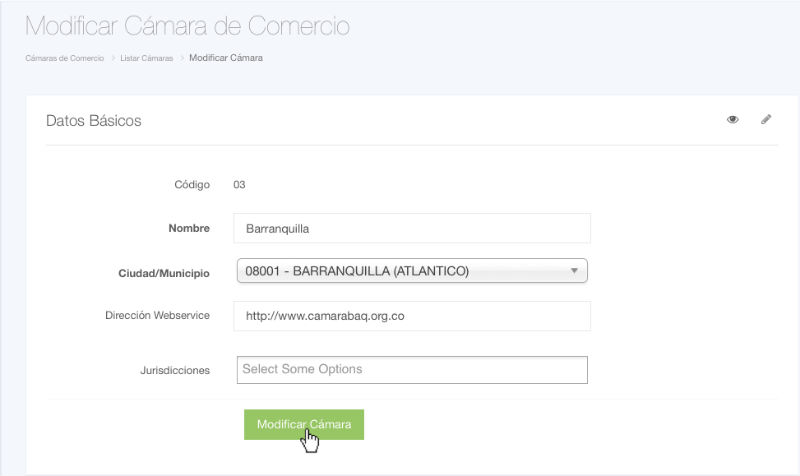Click the Modificar Cámara de Comercio page title
The width and height of the screenshot is (800, 476).
point(187,26)
